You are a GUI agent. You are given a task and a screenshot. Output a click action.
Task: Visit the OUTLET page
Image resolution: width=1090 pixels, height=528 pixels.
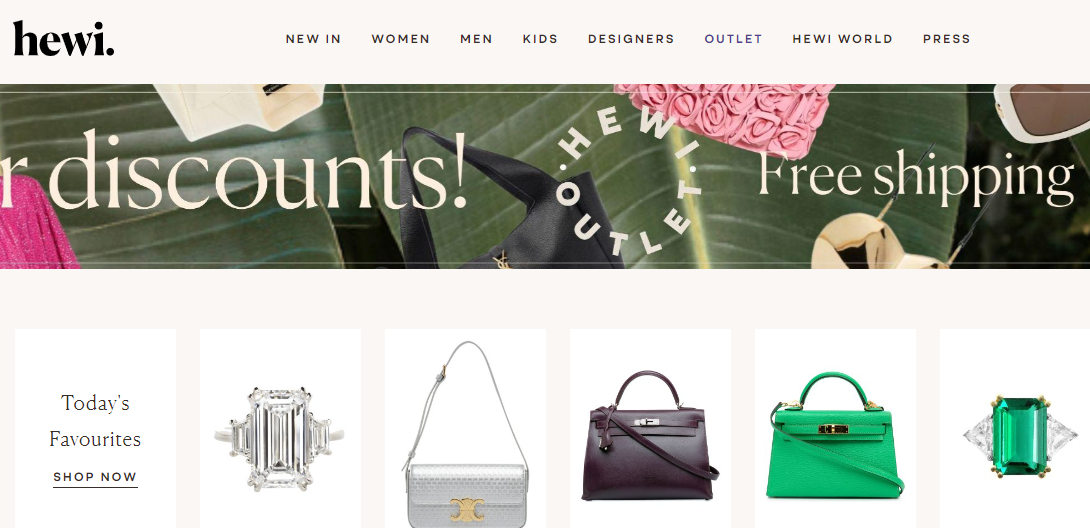point(733,39)
